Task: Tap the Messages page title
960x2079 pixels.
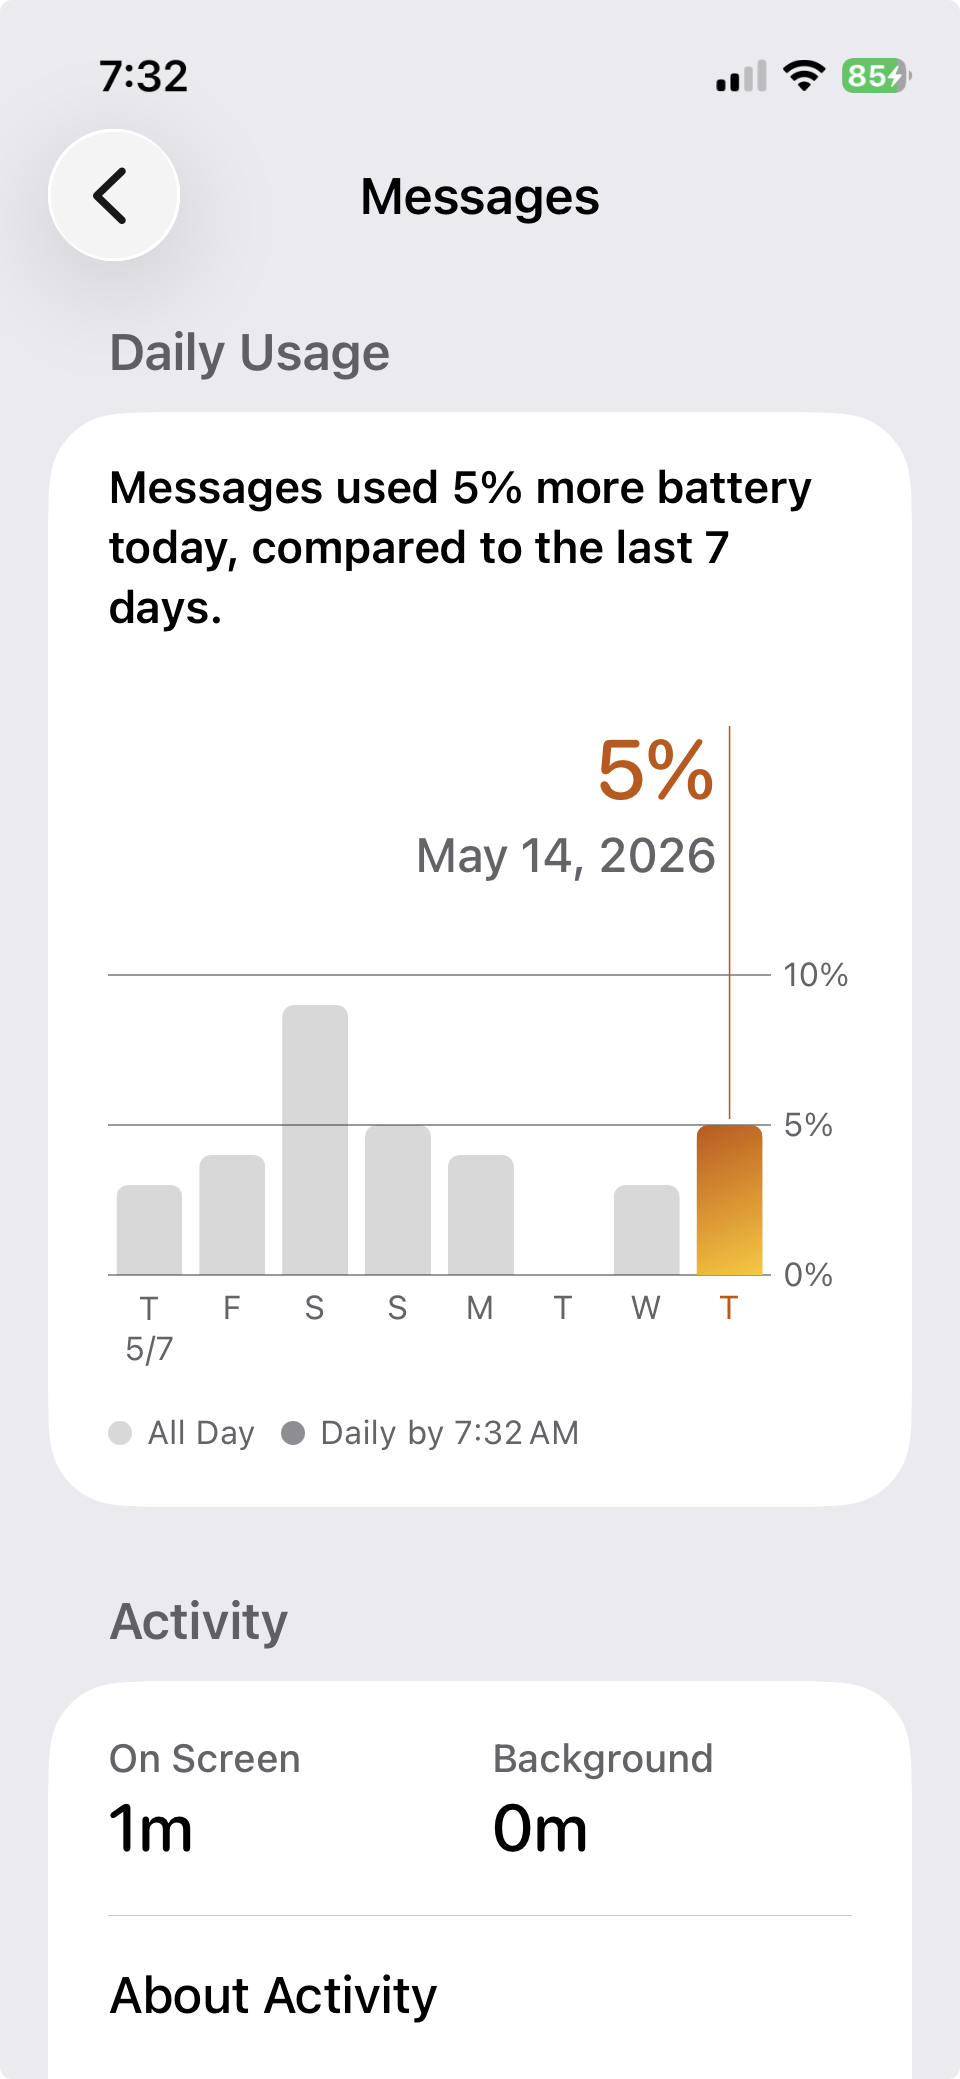Action: [x=480, y=196]
